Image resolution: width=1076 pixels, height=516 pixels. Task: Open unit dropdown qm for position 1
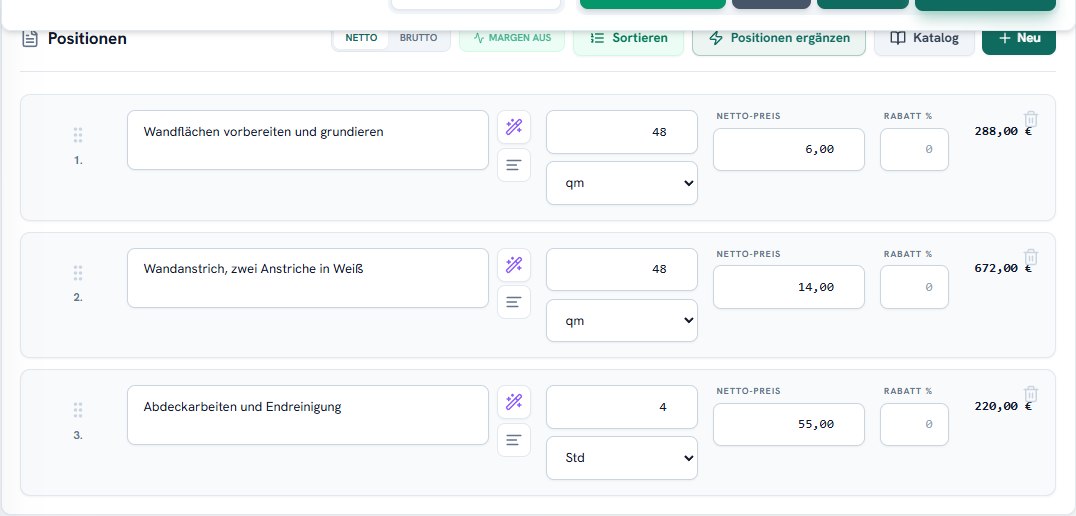tap(622, 183)
